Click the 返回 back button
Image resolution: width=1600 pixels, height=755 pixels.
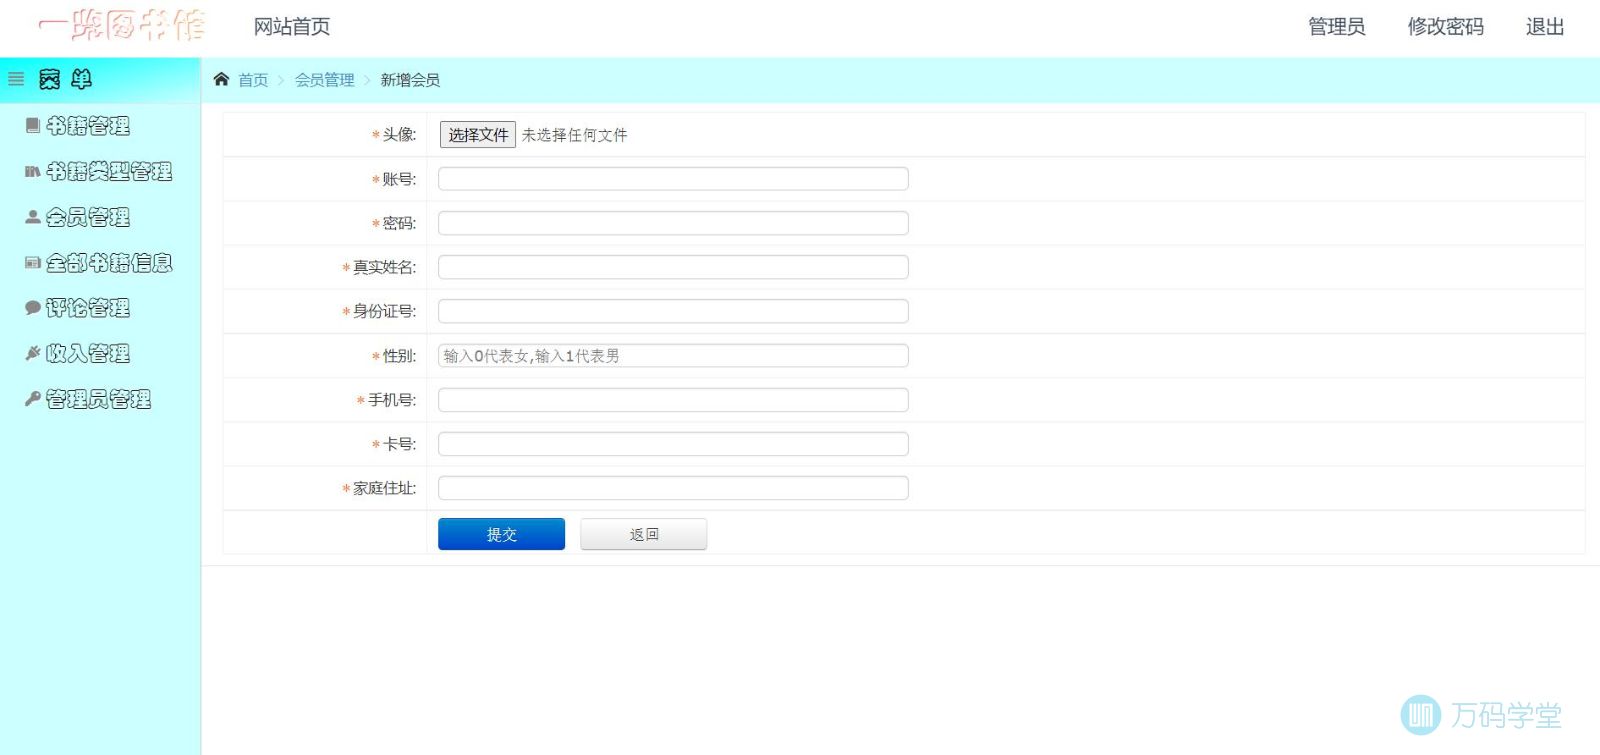(x=644, y=534)
